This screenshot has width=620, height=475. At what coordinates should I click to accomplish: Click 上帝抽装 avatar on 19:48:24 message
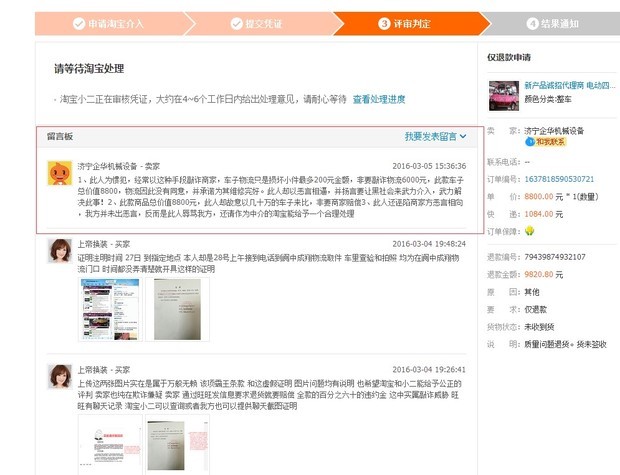point(60,251)
